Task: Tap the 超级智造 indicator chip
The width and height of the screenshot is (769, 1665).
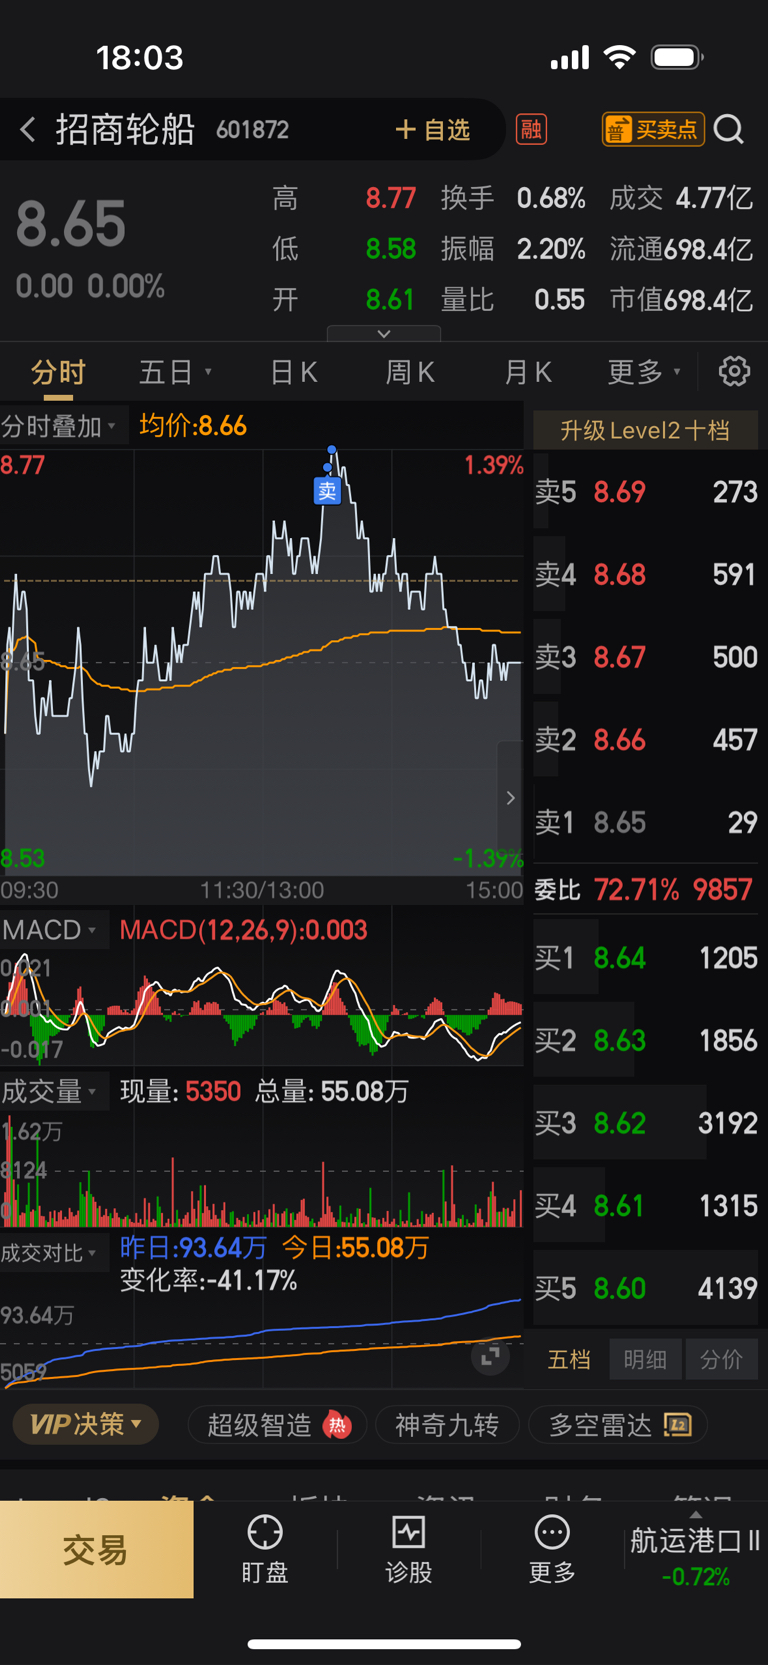Action: point(277,1425)
